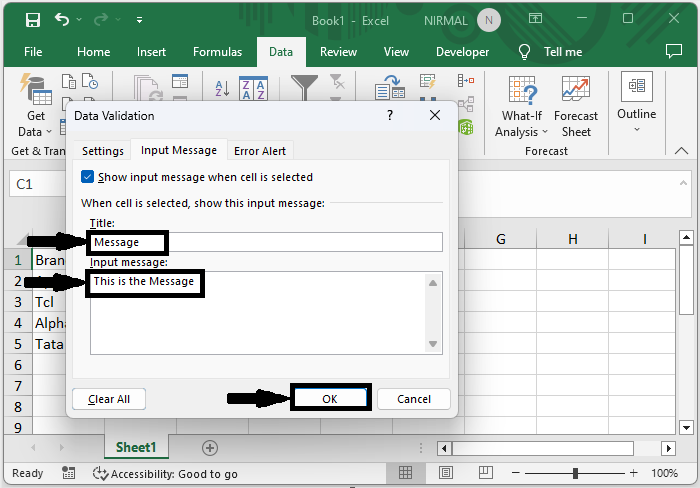Click Accessibility: Good to go status
The width and height of the screenshot is (700, 488).
pyautogui.click(x=165, y=474)
